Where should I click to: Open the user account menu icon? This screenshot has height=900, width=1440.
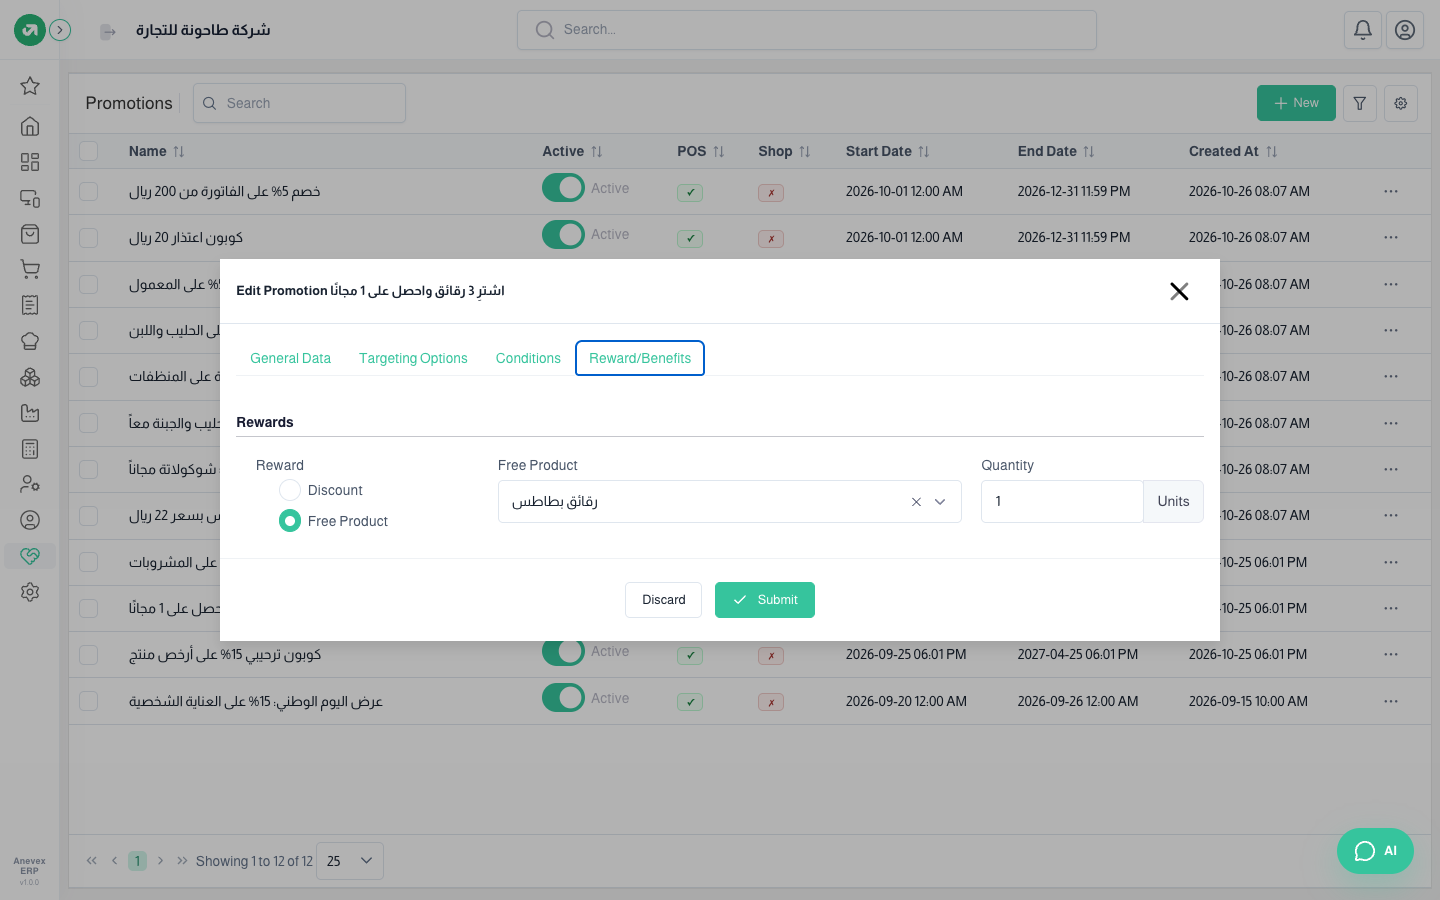click(1405, 30)
